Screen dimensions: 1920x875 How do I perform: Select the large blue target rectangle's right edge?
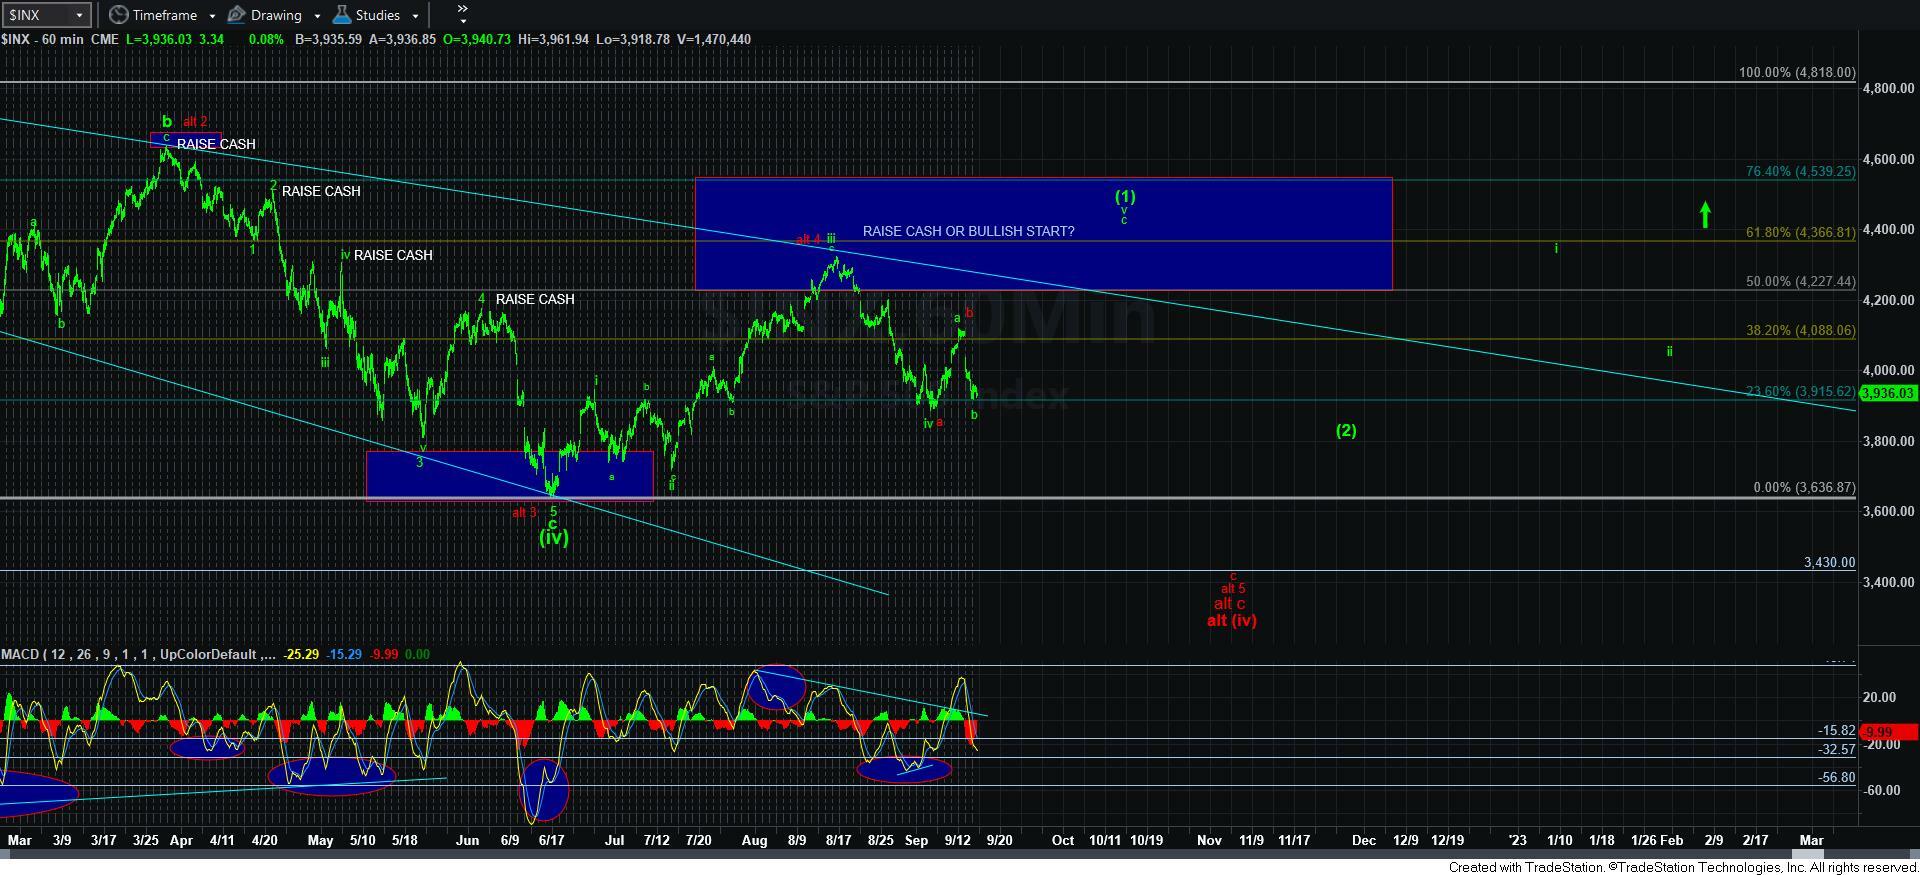click(1392, 234)
